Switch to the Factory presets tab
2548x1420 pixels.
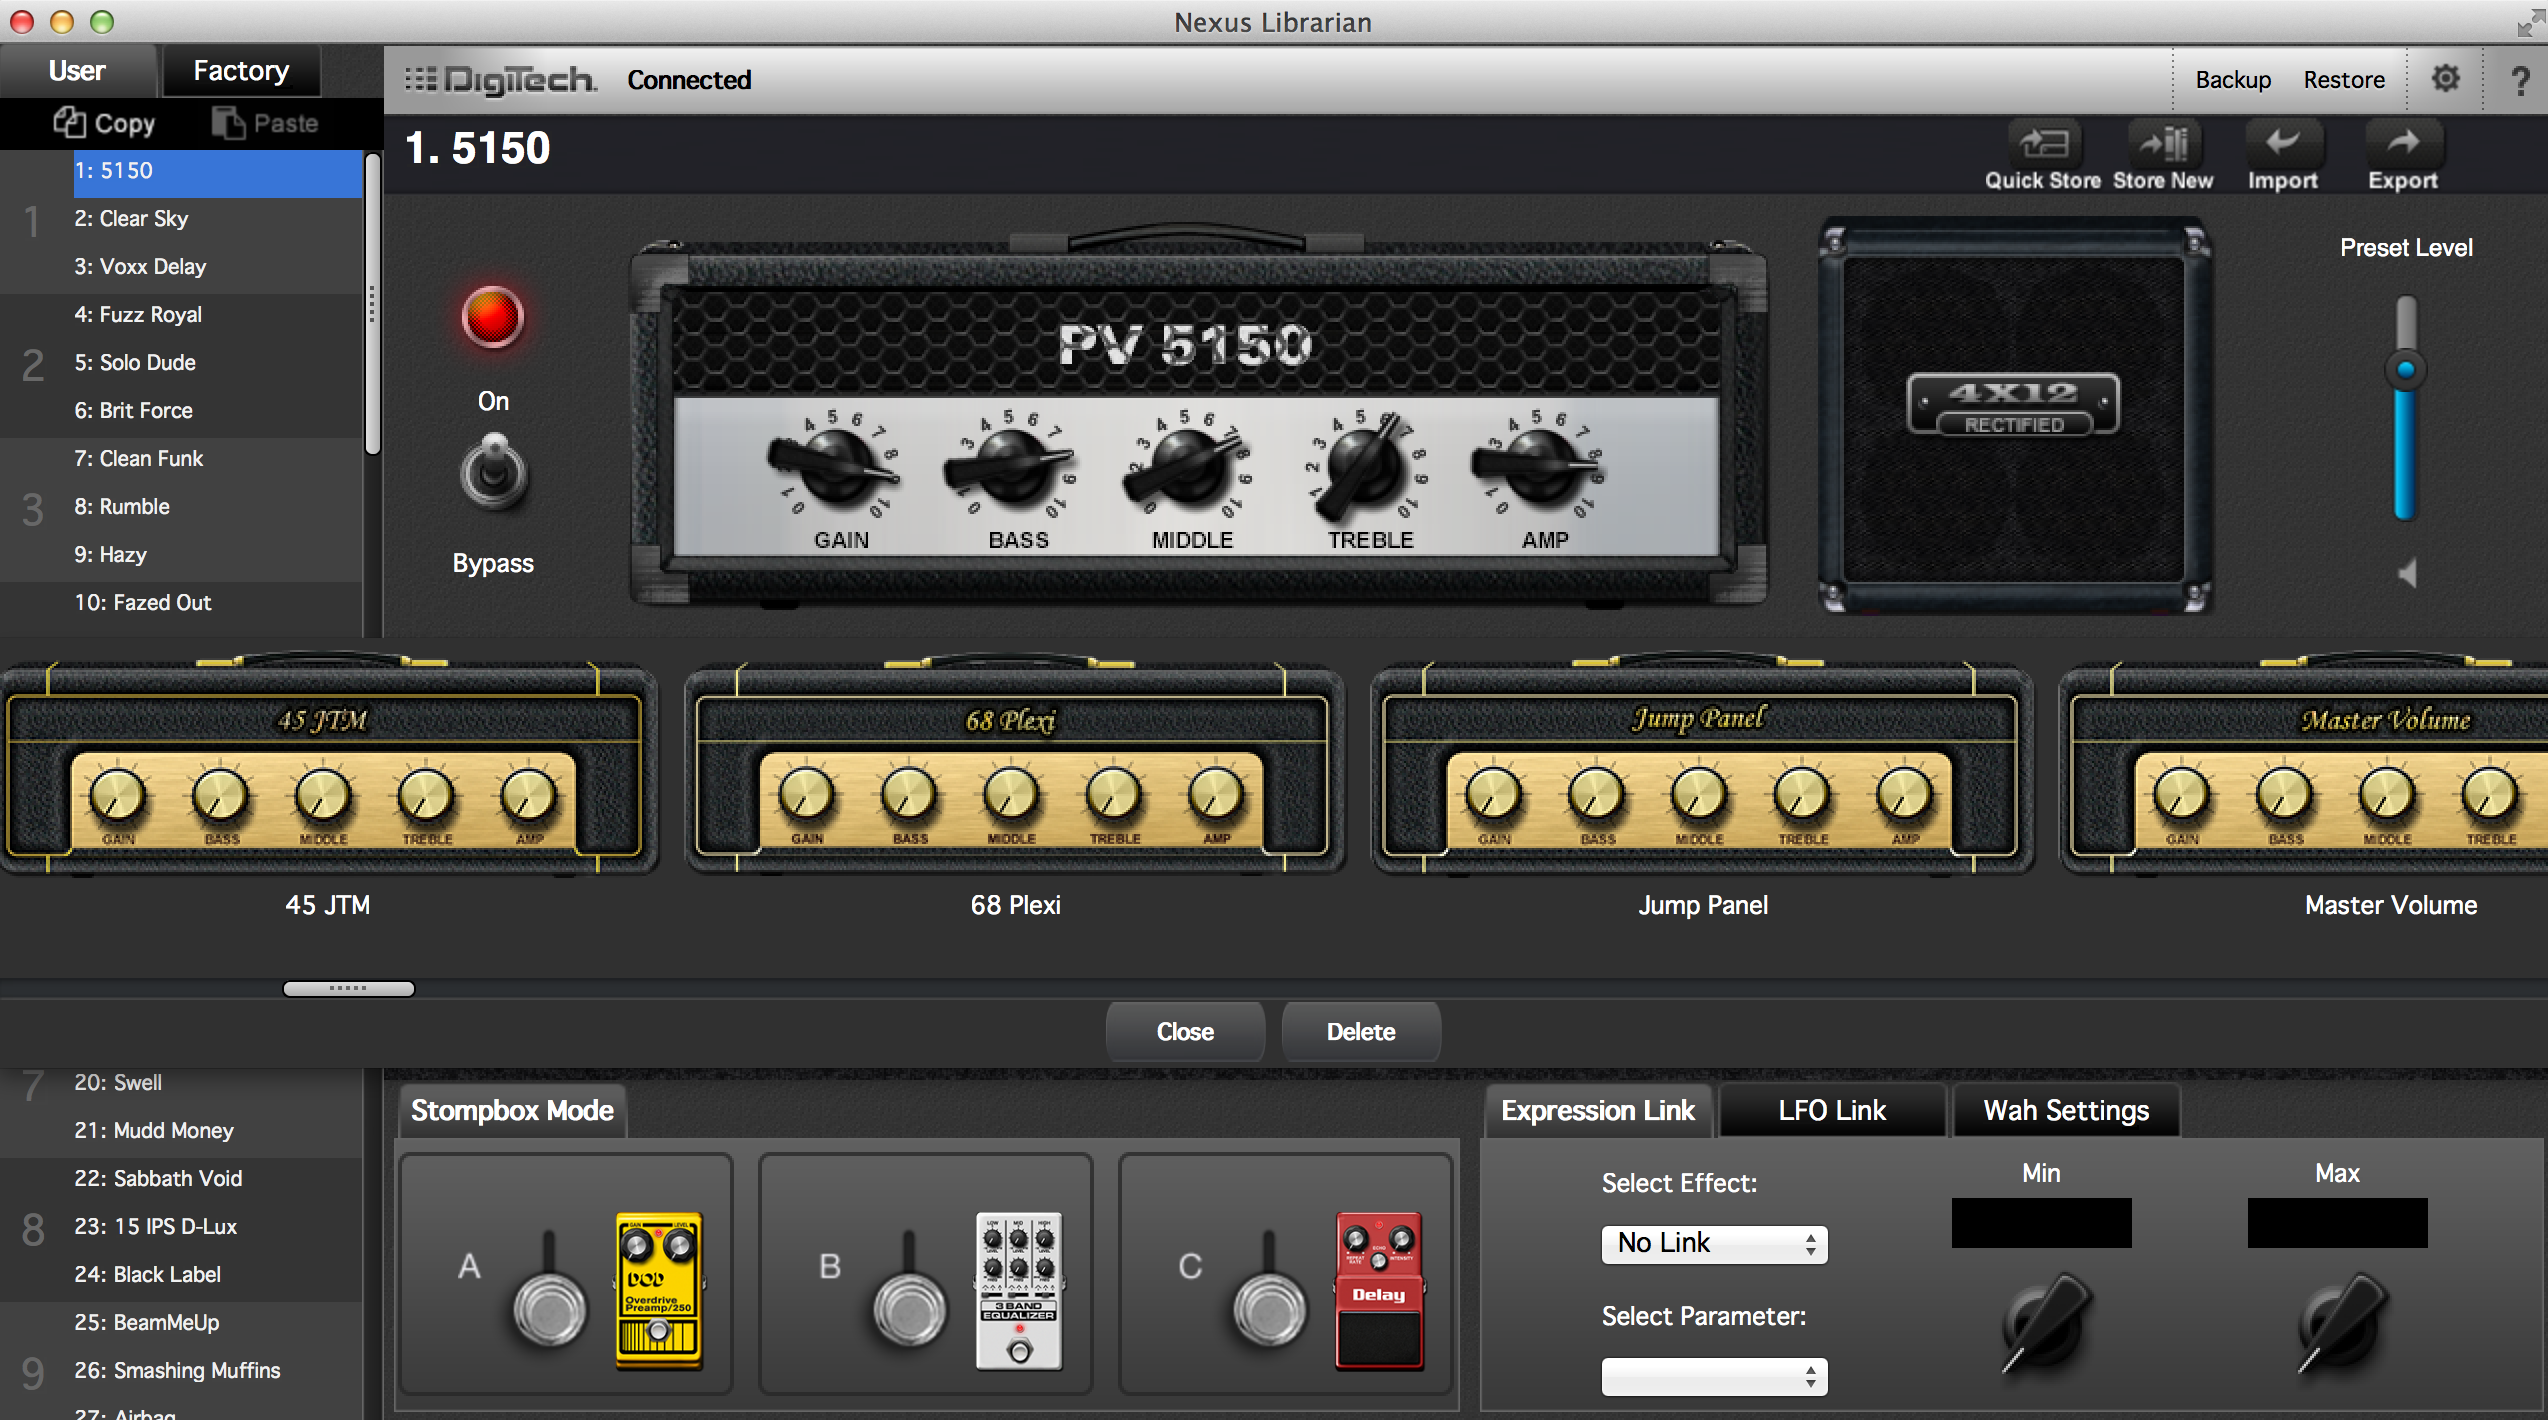coord(241,71)
